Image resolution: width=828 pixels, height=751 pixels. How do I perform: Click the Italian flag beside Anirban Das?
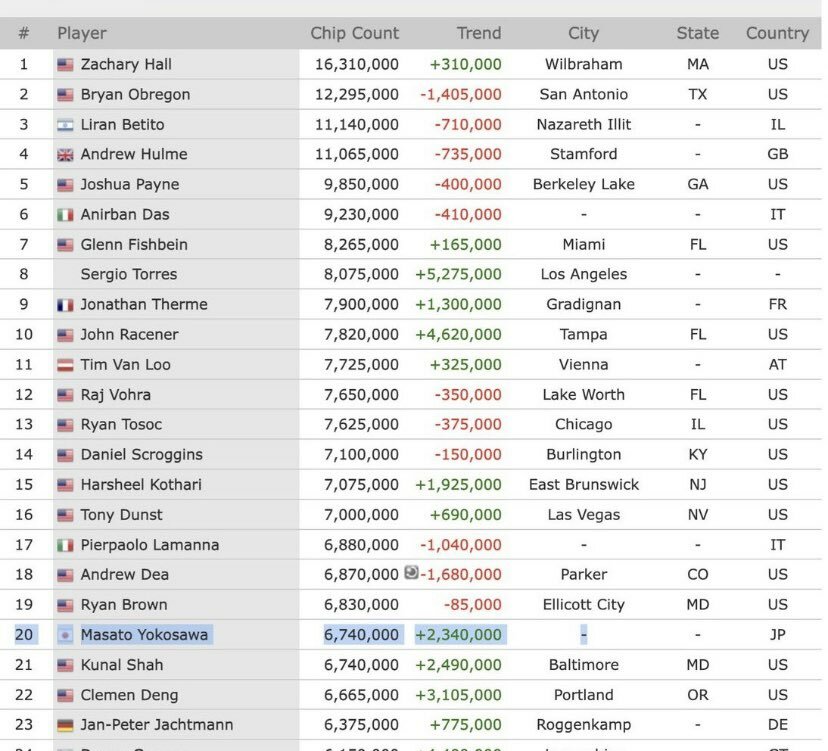pyautogui.click(x=65, y=215)
